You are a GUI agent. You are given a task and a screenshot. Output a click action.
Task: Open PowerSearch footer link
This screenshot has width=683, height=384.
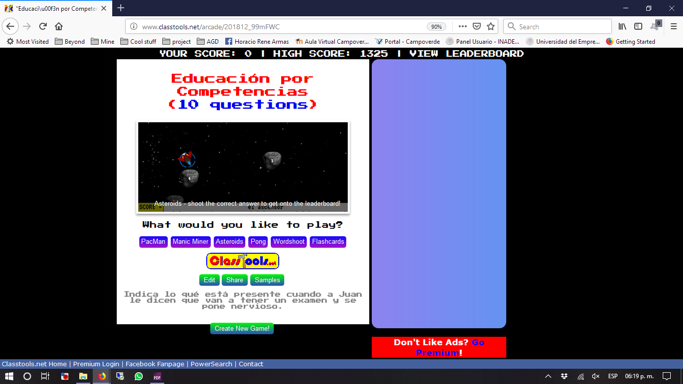[211, 364]
